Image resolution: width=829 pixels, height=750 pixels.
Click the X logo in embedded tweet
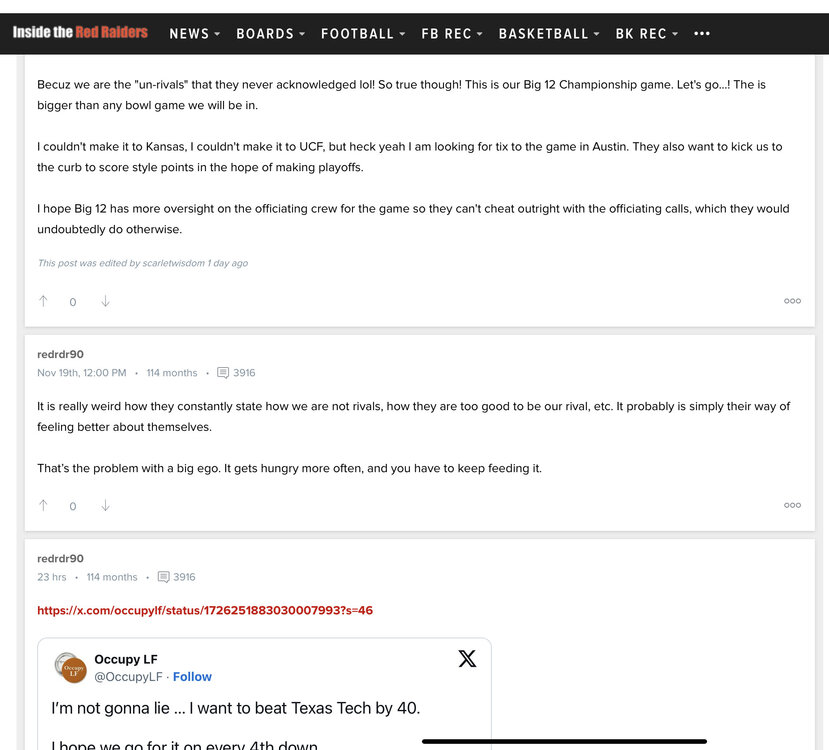click(x=467, y=659)
